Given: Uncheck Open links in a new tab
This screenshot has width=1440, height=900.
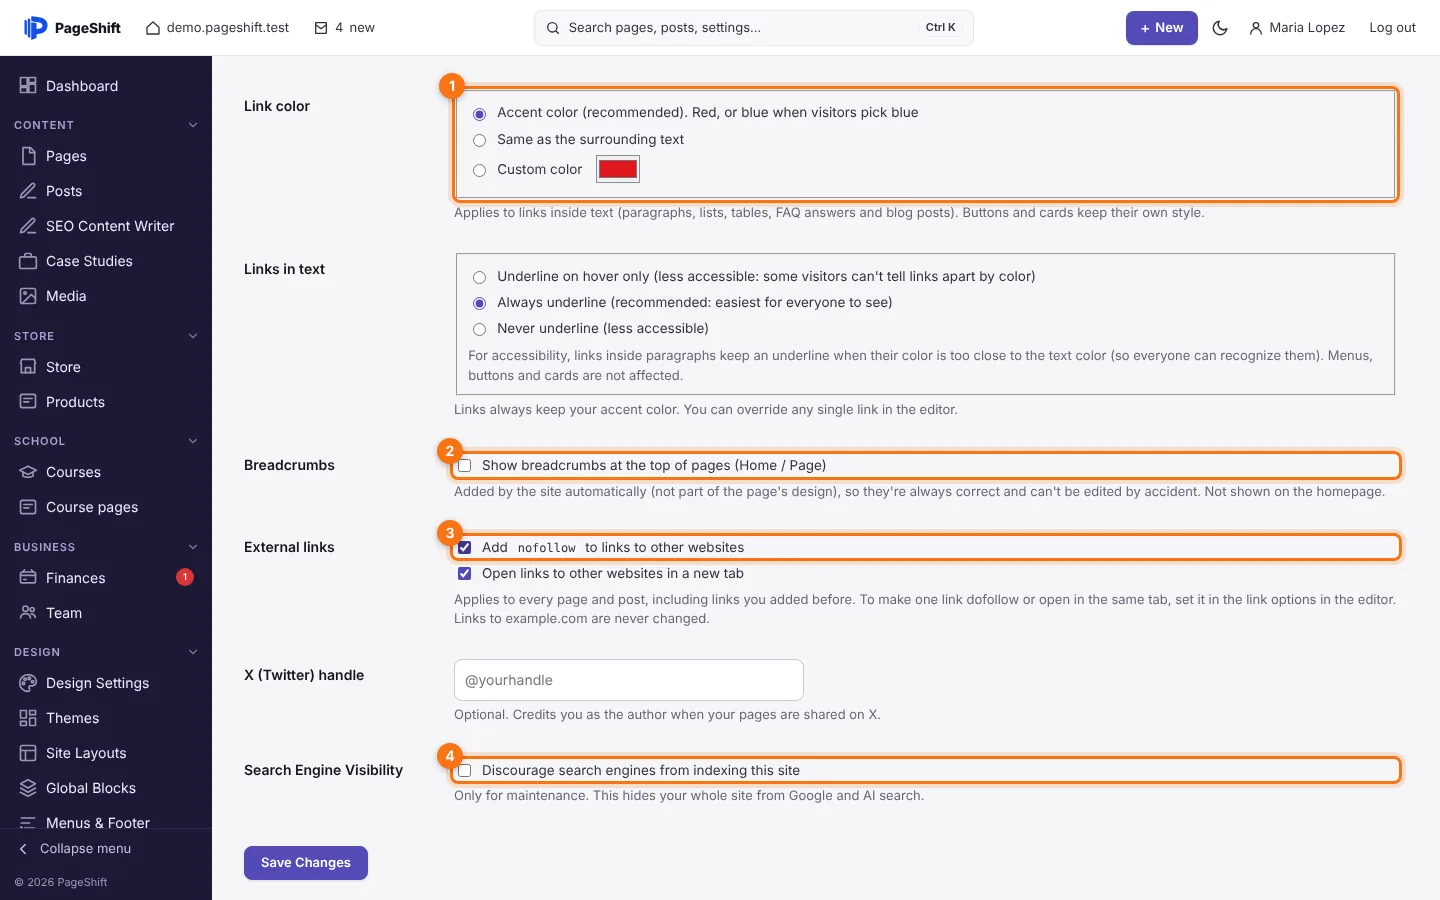Looking at the screenshot, I should tap(465, 574).
